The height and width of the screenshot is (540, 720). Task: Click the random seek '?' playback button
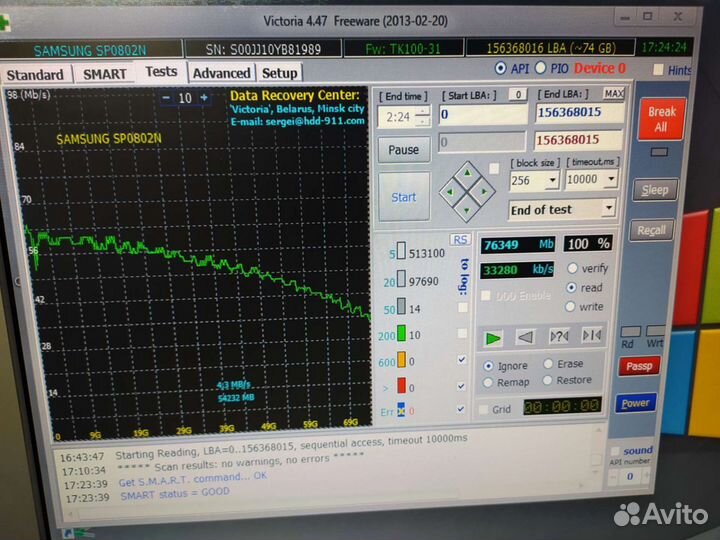pos(559,337)
